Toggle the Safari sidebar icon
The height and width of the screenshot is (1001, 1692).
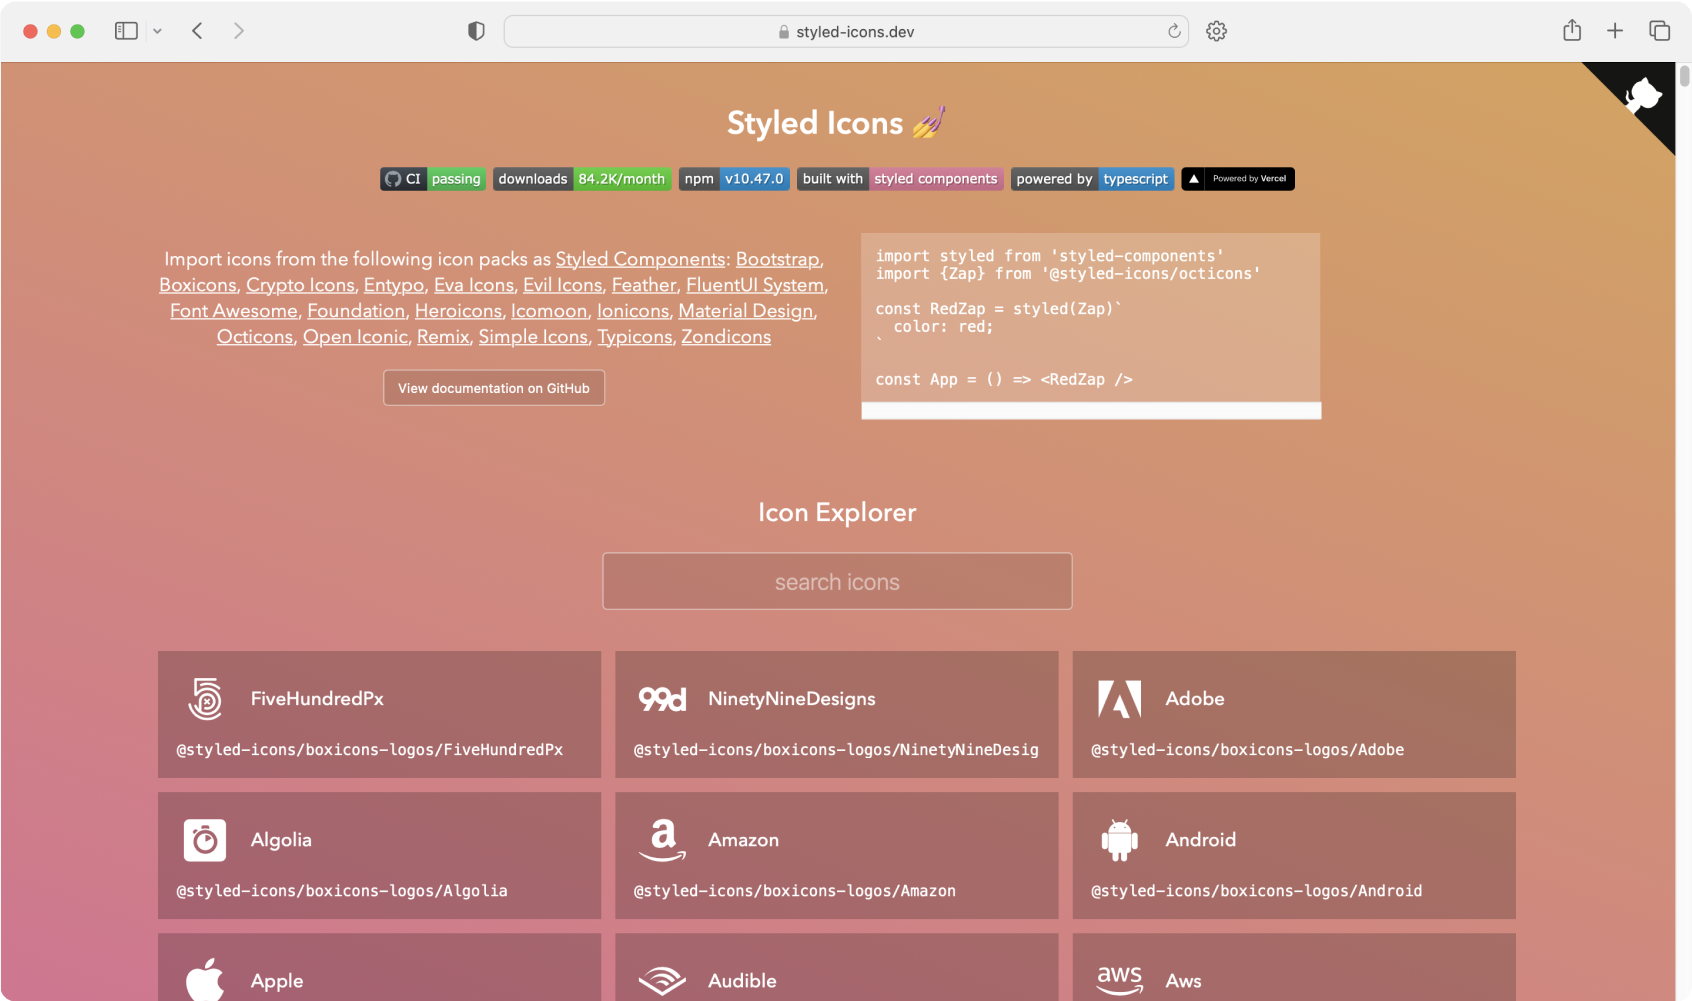click(x=126, y=31)
